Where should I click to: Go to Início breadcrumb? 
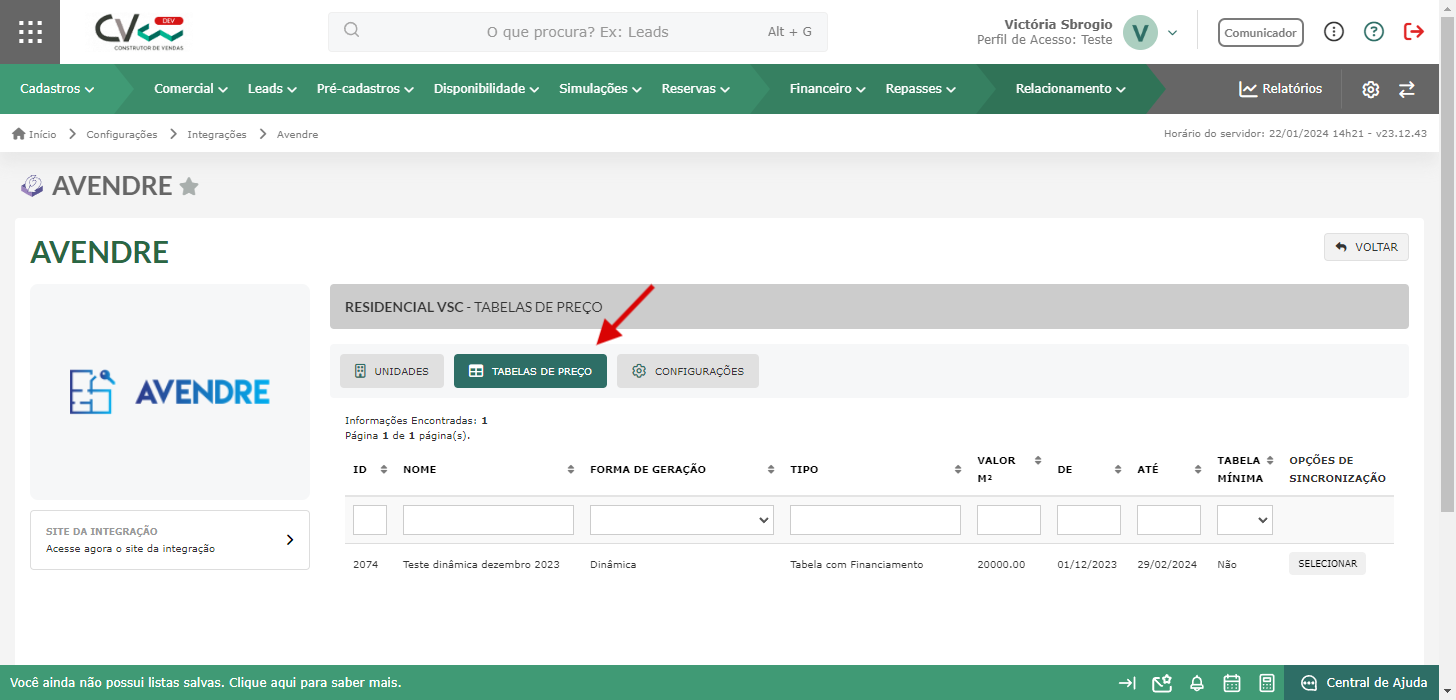[34, 134]
